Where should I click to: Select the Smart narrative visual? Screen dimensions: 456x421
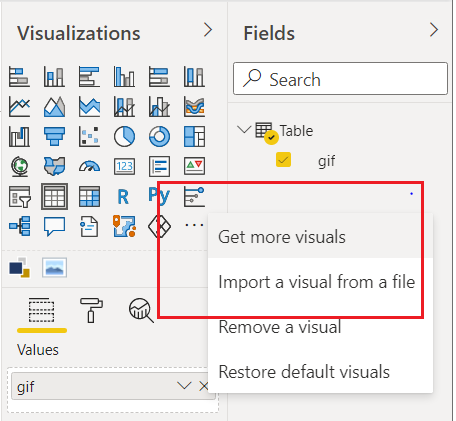89,226
